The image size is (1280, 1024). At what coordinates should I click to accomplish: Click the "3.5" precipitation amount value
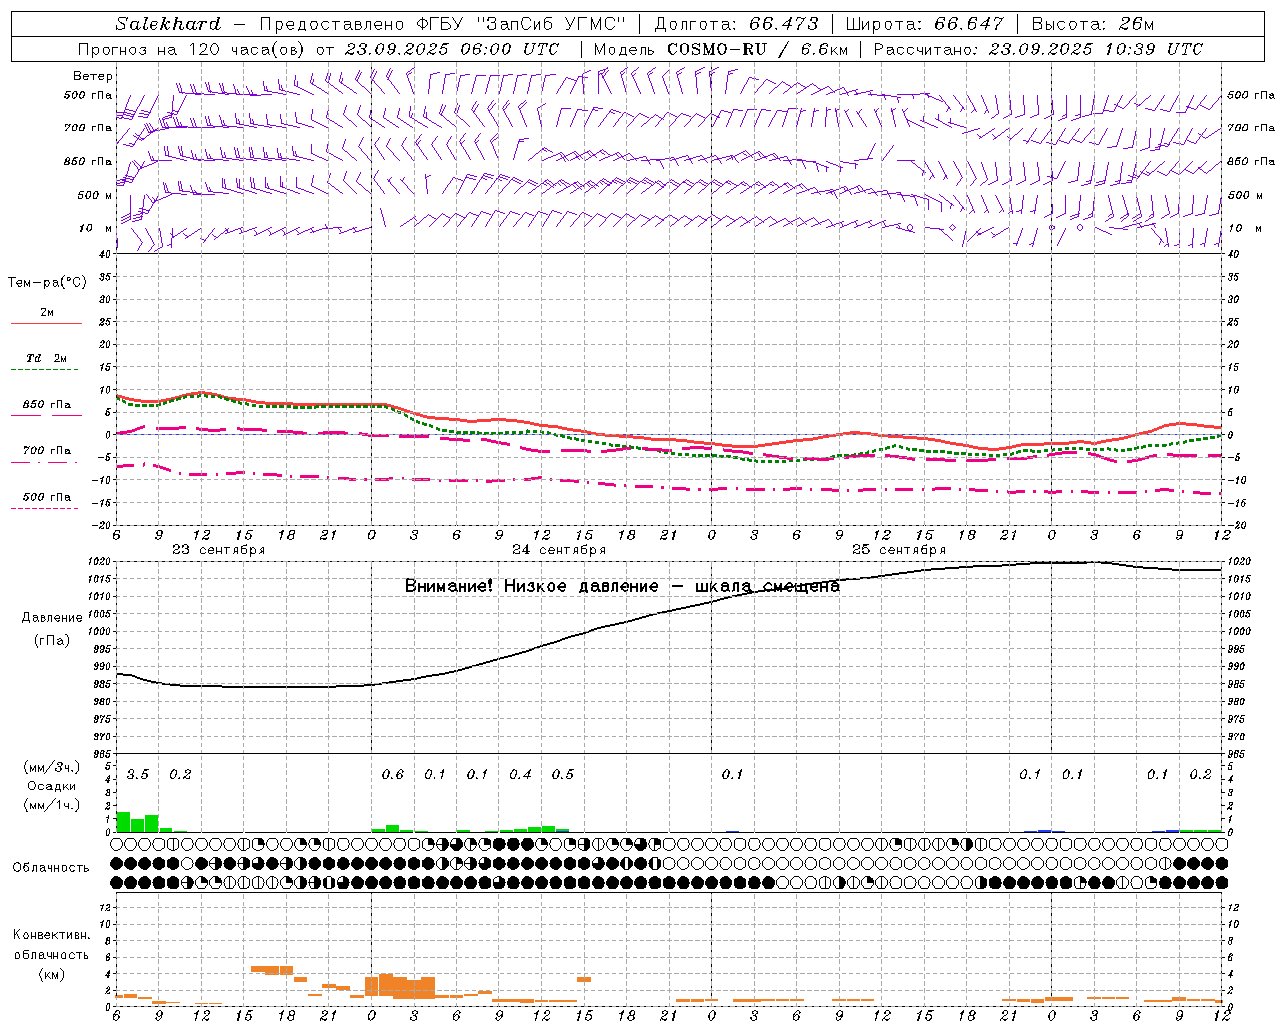pos(138,774)
